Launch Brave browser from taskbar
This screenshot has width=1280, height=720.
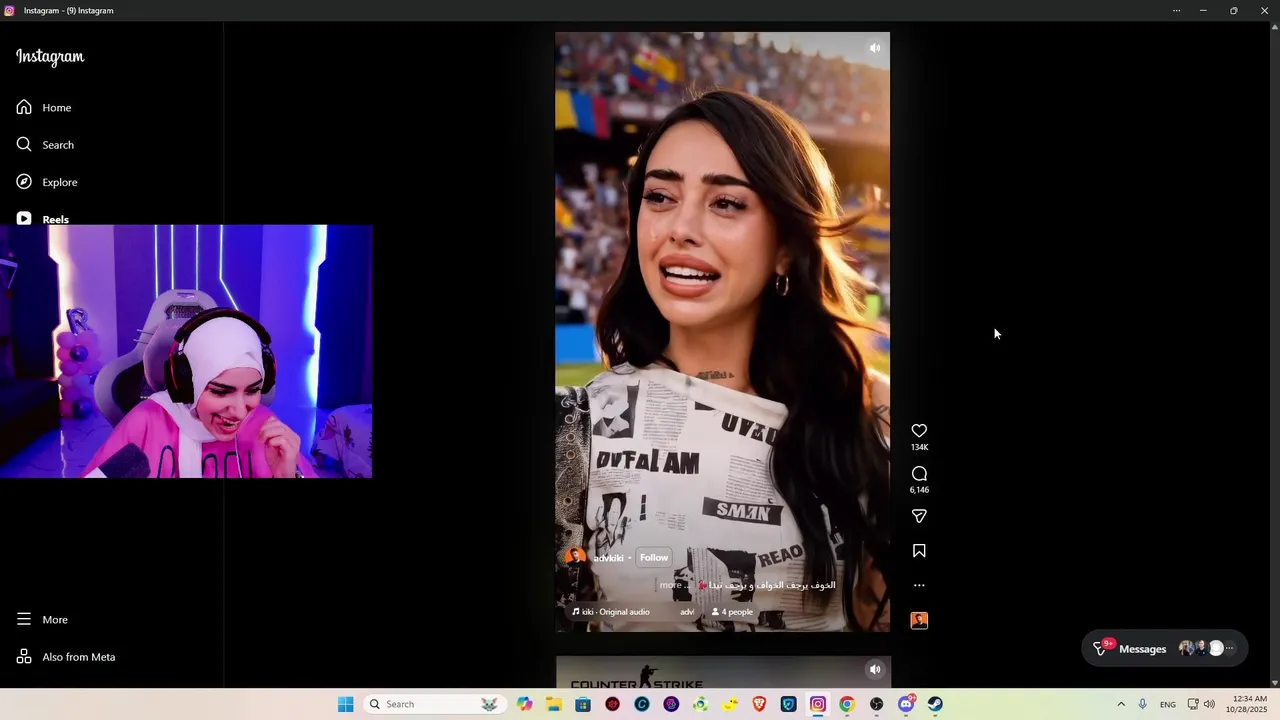[x=759, y=704]
